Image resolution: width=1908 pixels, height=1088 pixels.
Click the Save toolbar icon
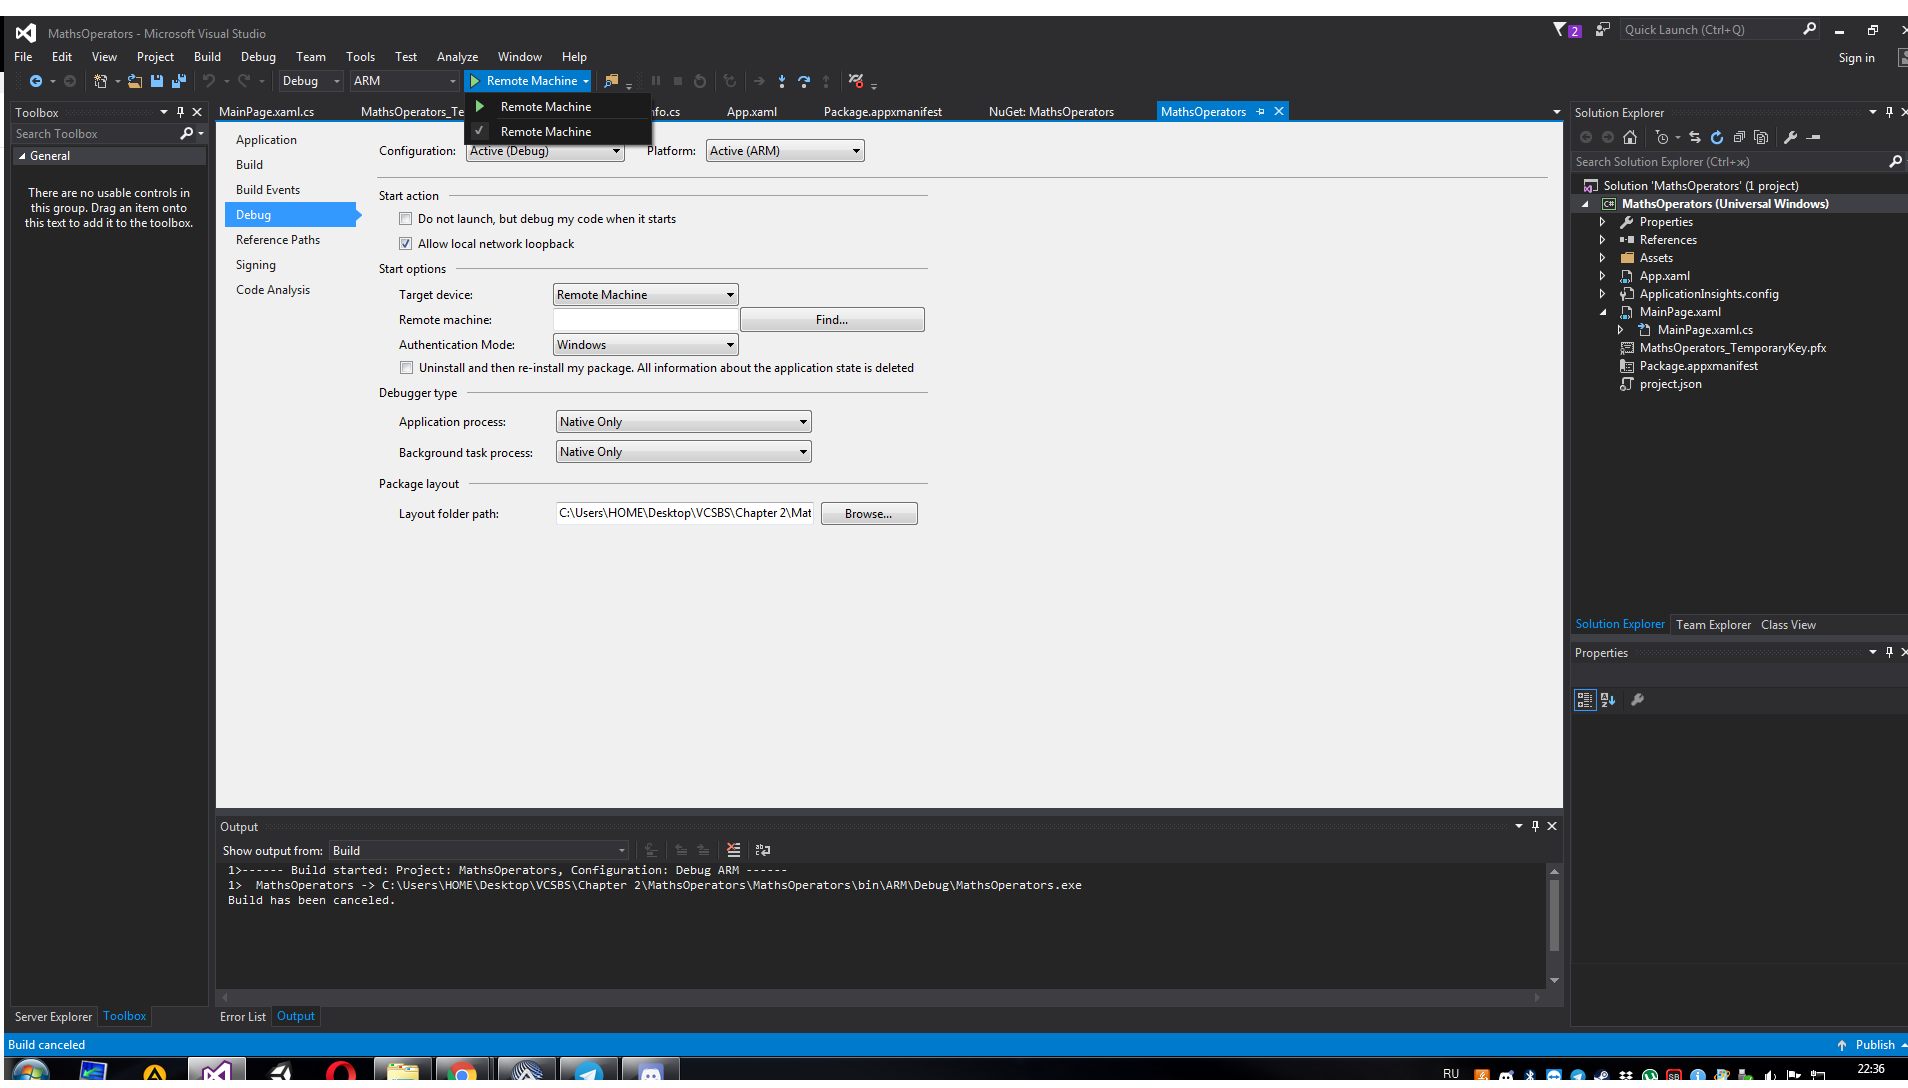[x=157, y=81]
